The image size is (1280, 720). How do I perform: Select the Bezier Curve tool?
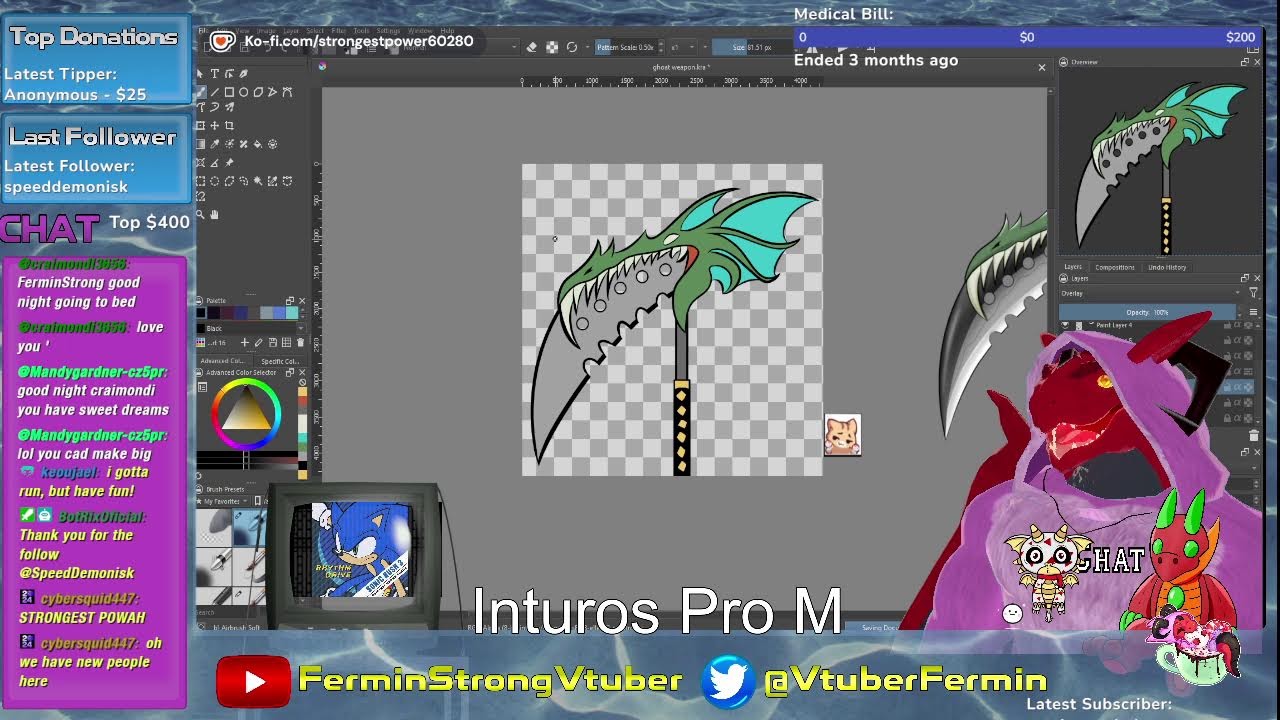pos(287,92)
